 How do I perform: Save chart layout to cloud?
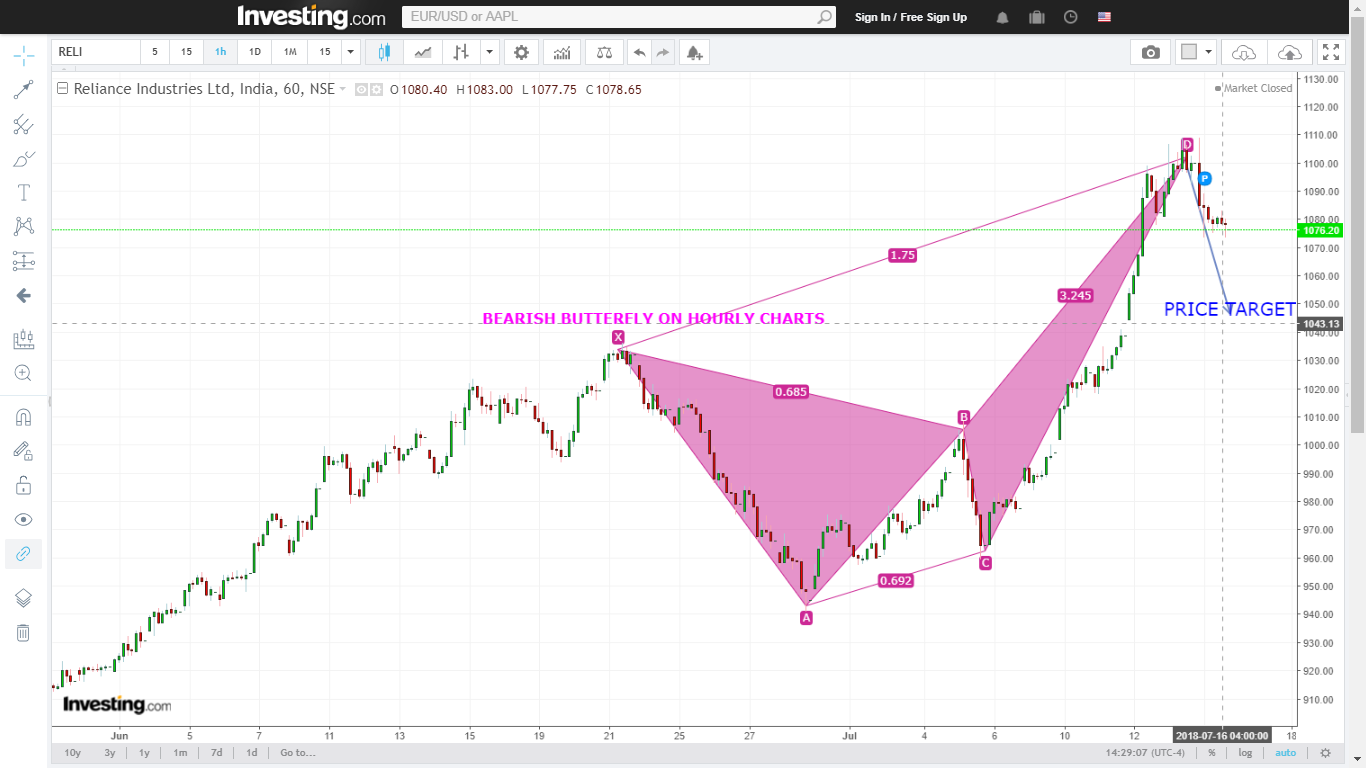tap(1290, 52)
